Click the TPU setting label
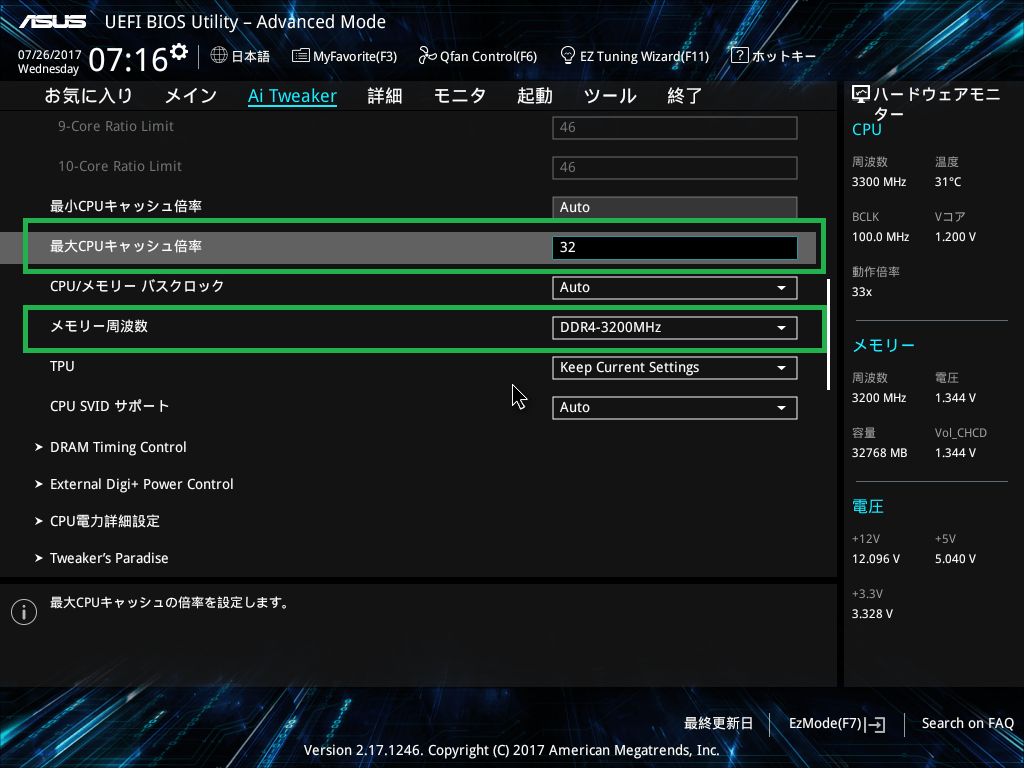Image resolution: width=1024 pixels, height=768 pixels. click(x=62, y=366)
